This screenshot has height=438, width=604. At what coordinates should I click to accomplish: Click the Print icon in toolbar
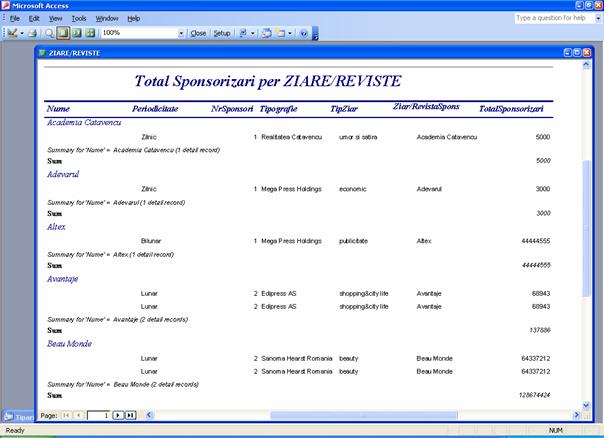[33, 33]
